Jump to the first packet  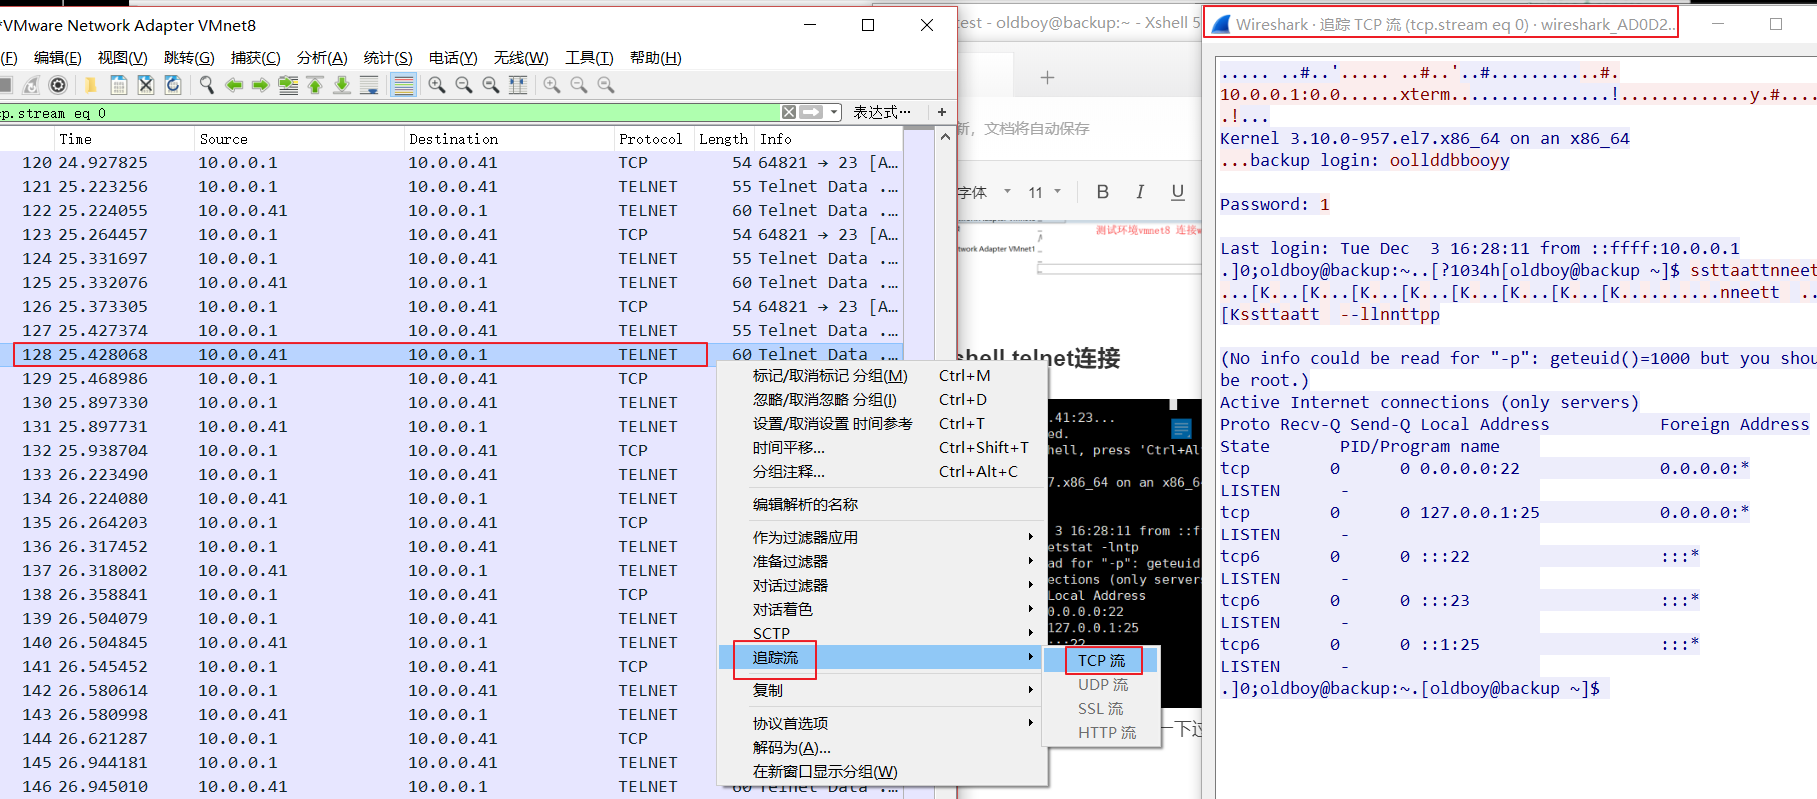315,85
